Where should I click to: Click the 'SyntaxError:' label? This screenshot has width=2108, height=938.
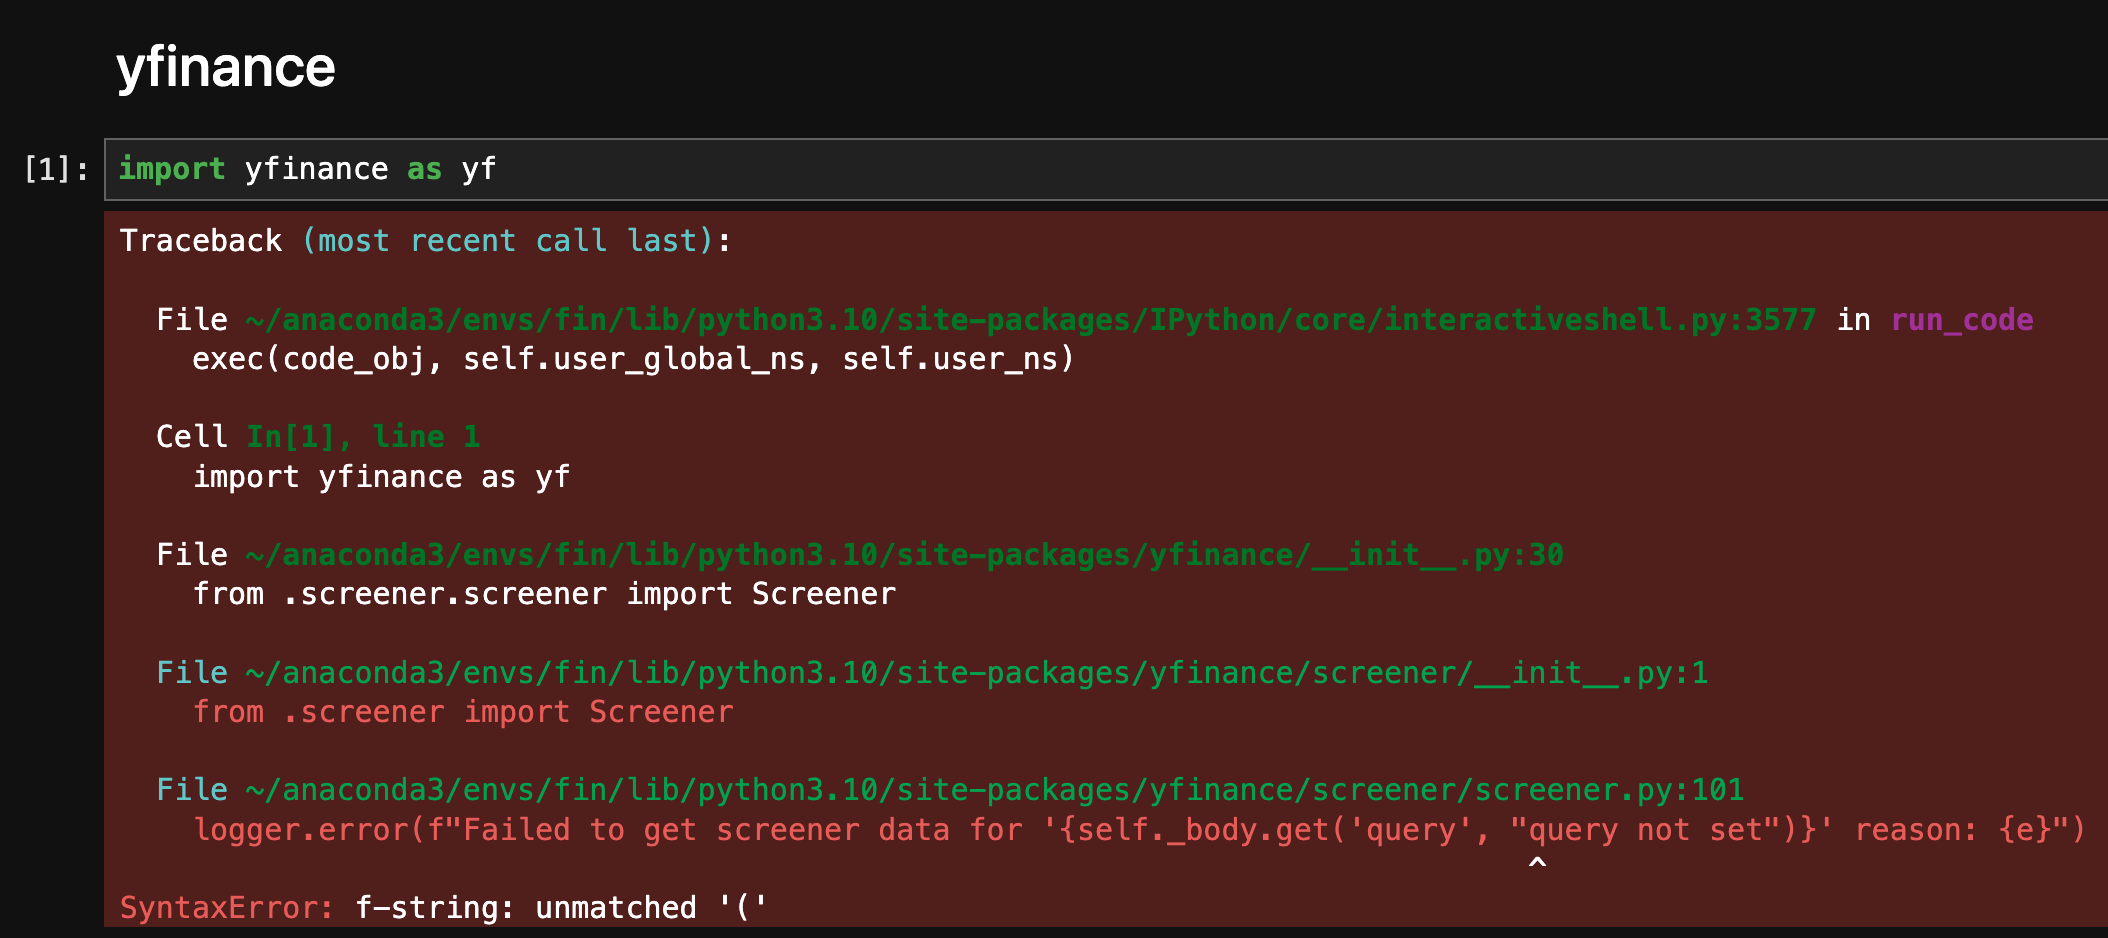[227, 908]
